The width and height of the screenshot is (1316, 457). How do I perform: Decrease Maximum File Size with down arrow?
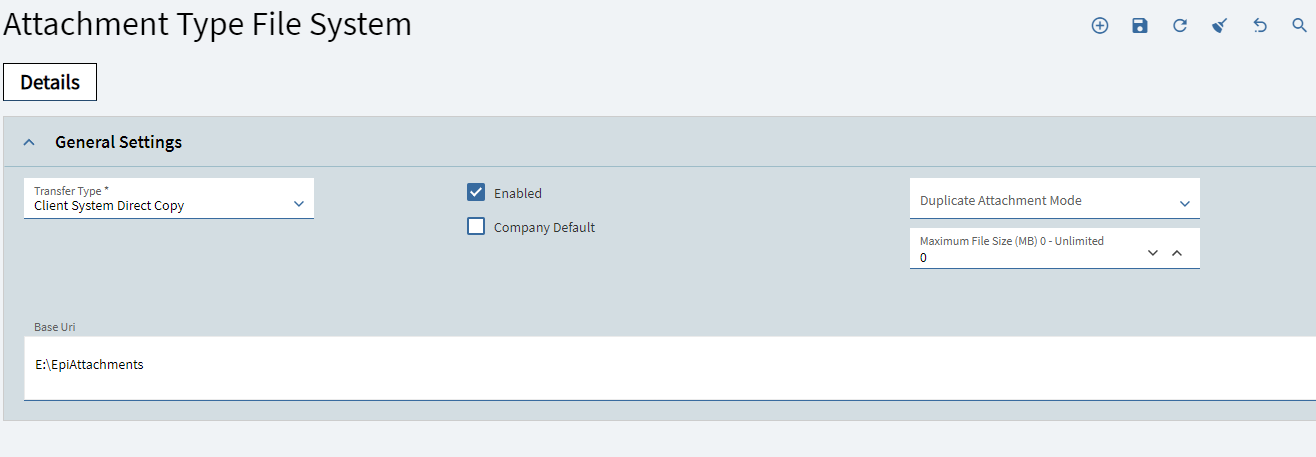click(1153, 253)
